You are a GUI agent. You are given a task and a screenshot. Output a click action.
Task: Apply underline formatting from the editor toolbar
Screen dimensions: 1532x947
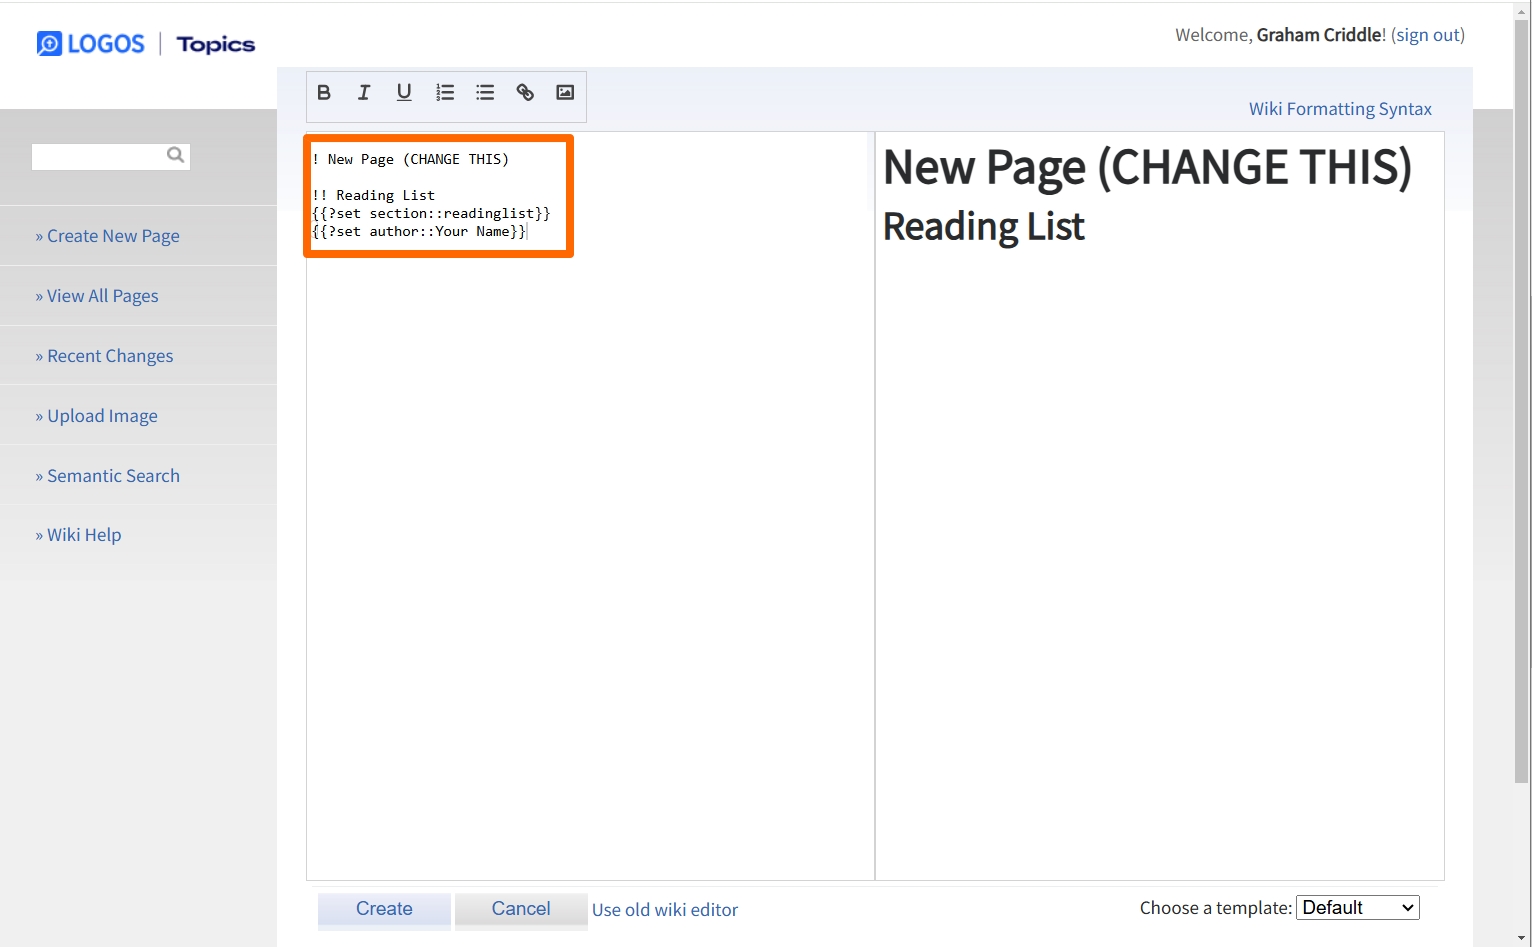(404, 93)
